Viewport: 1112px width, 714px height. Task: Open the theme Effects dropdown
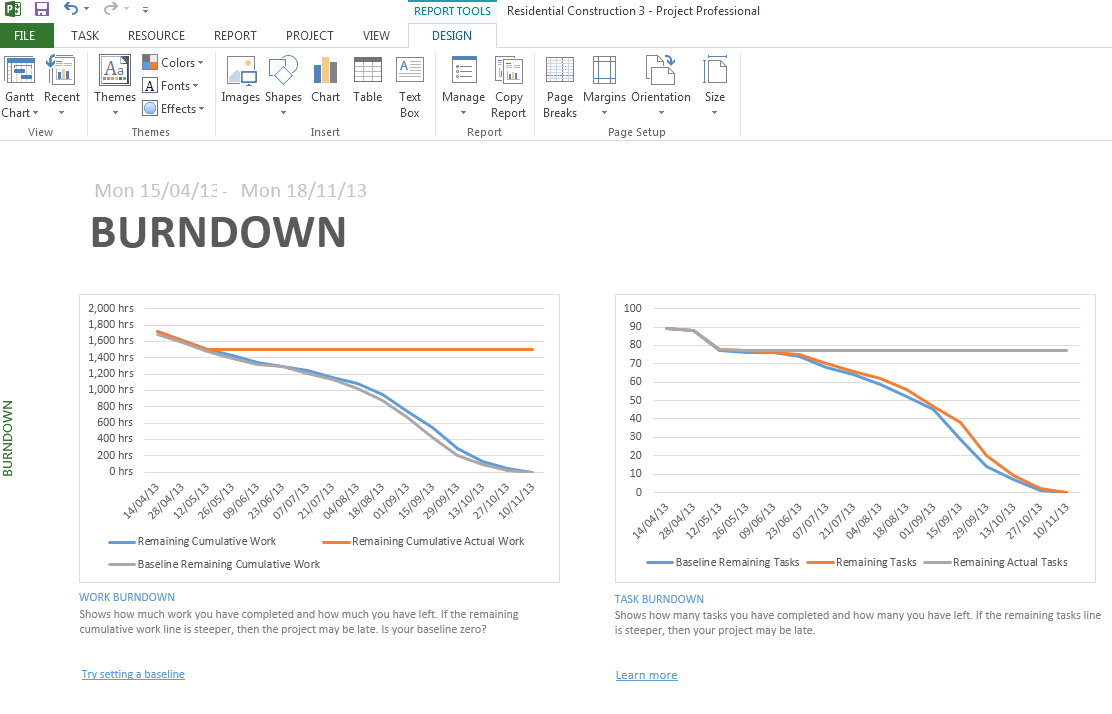click(x=173, y=108)
